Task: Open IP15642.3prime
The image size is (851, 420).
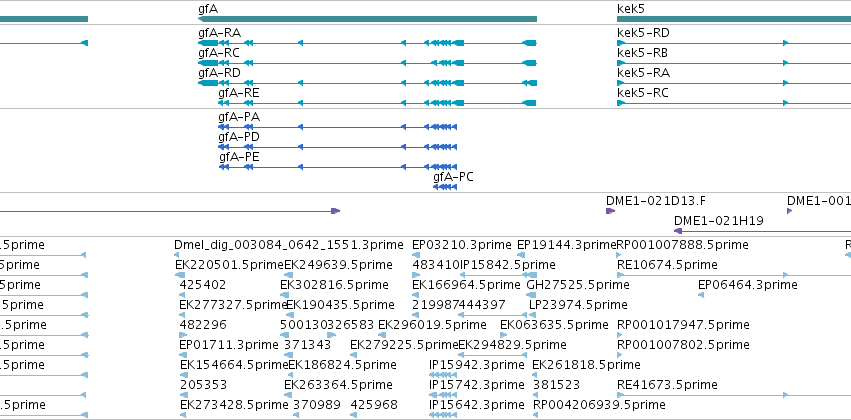Action: (x=477, y=405)
